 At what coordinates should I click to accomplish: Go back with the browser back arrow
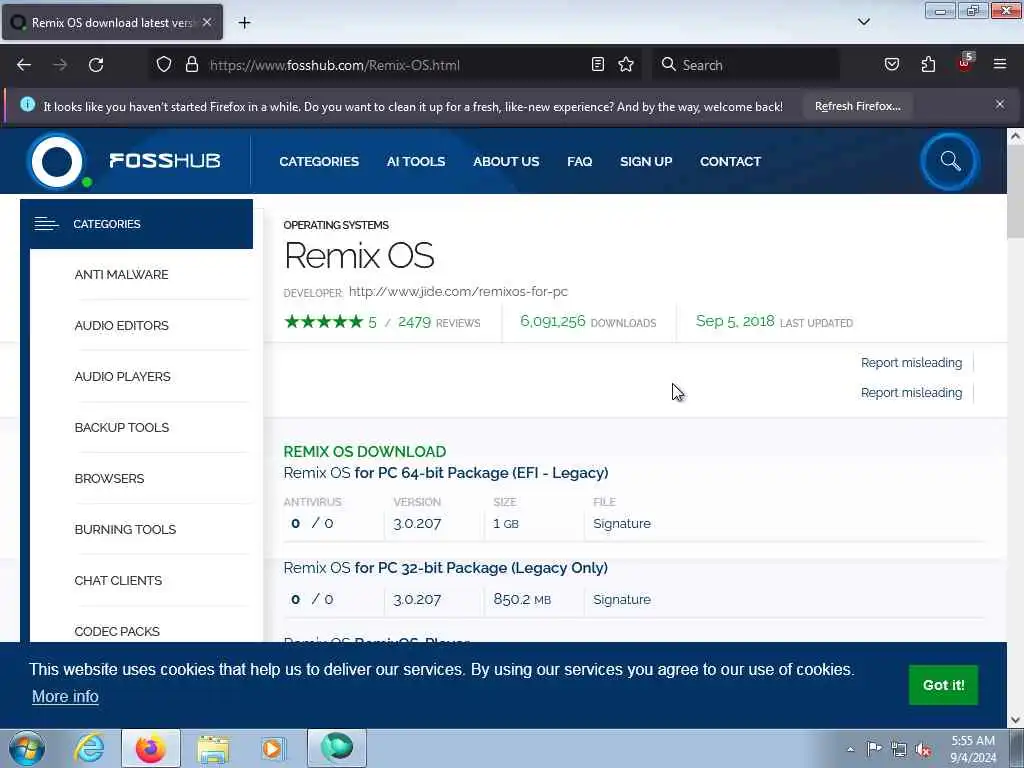pos(24,65)
